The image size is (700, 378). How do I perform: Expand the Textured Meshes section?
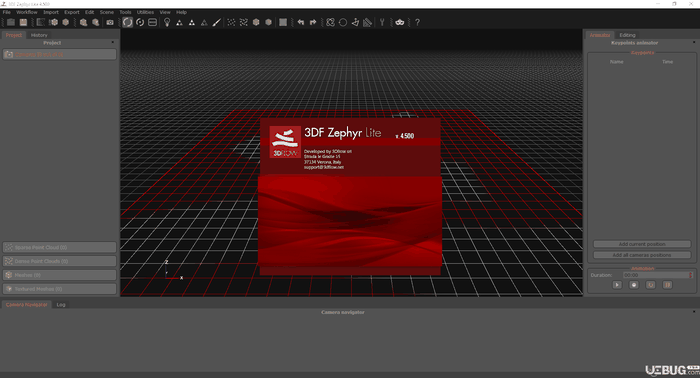pyautogui.click(x=59, y=289)
